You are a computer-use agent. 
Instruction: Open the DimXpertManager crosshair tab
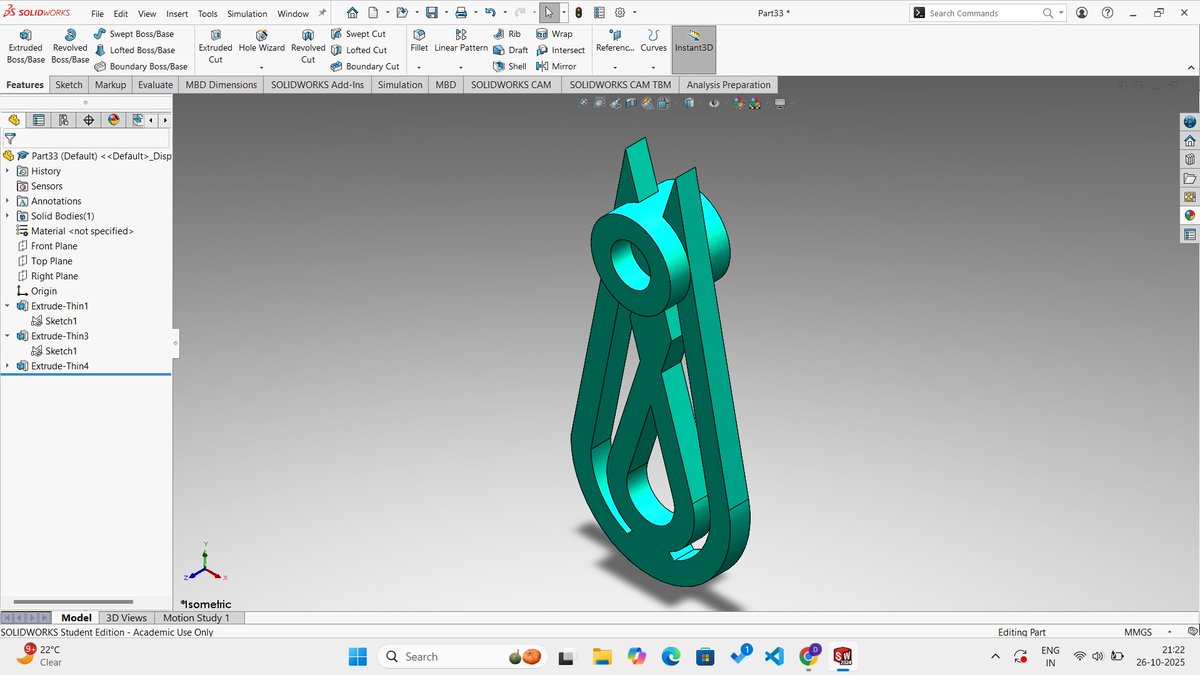89,120
